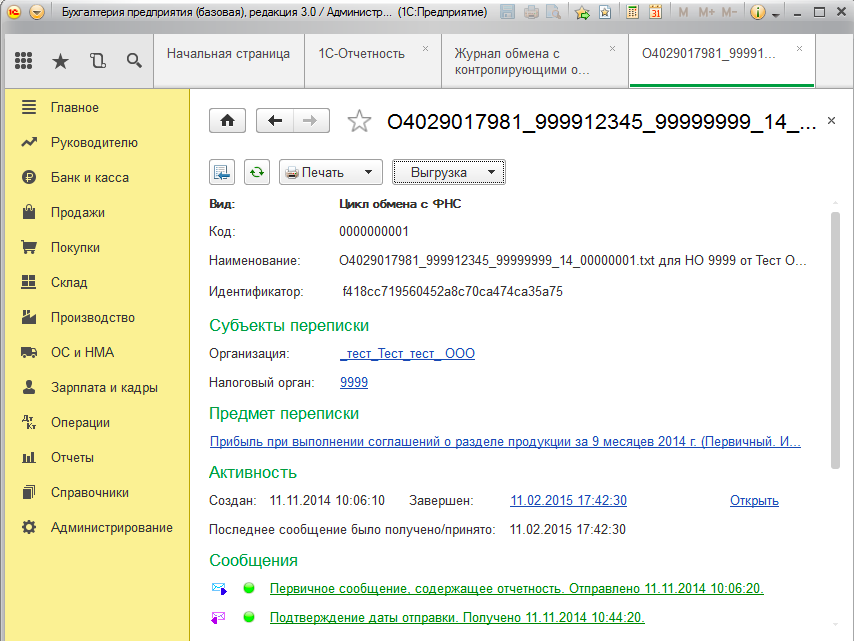Toggle the favorite star next to the document title
This screenshot has height=641, width=854.
359,121
